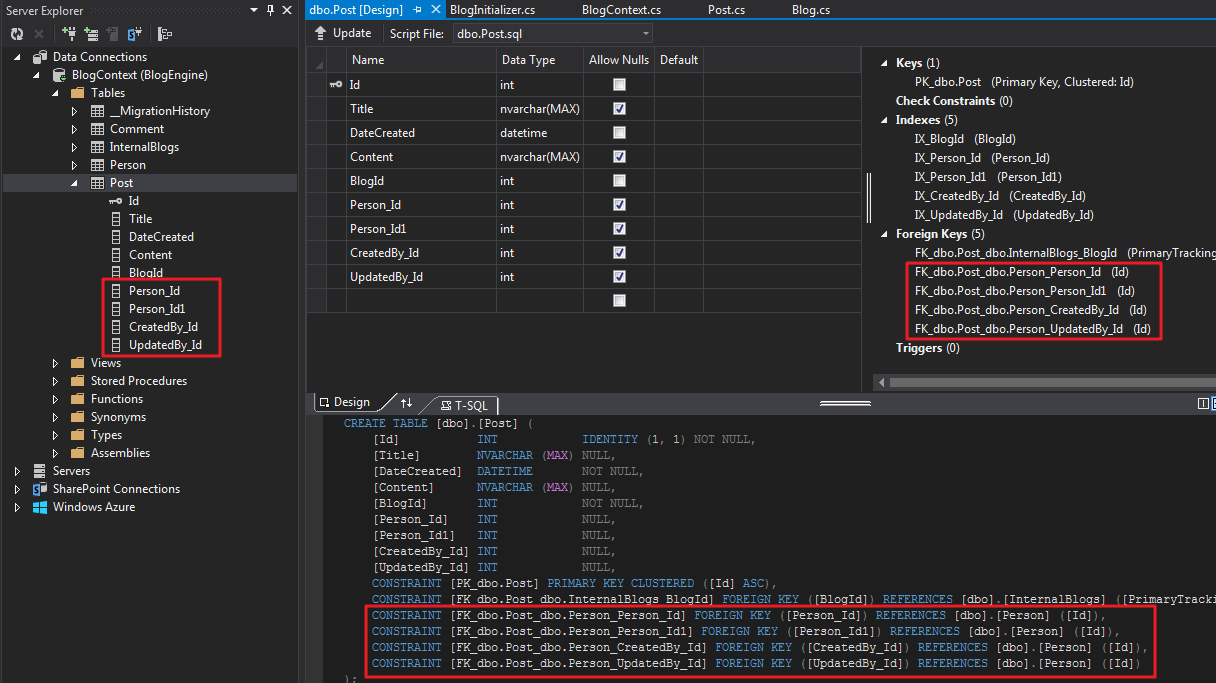Viewport: 1216px width, 683px height.
Task: Click the Update button
Action: [x=343, y=33]
